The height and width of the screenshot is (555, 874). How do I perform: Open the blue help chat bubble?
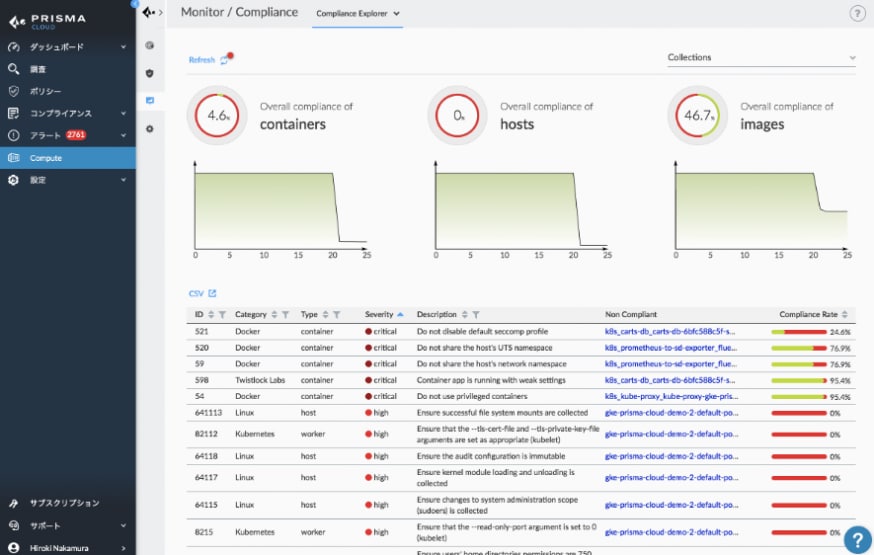tap(857, 539)
